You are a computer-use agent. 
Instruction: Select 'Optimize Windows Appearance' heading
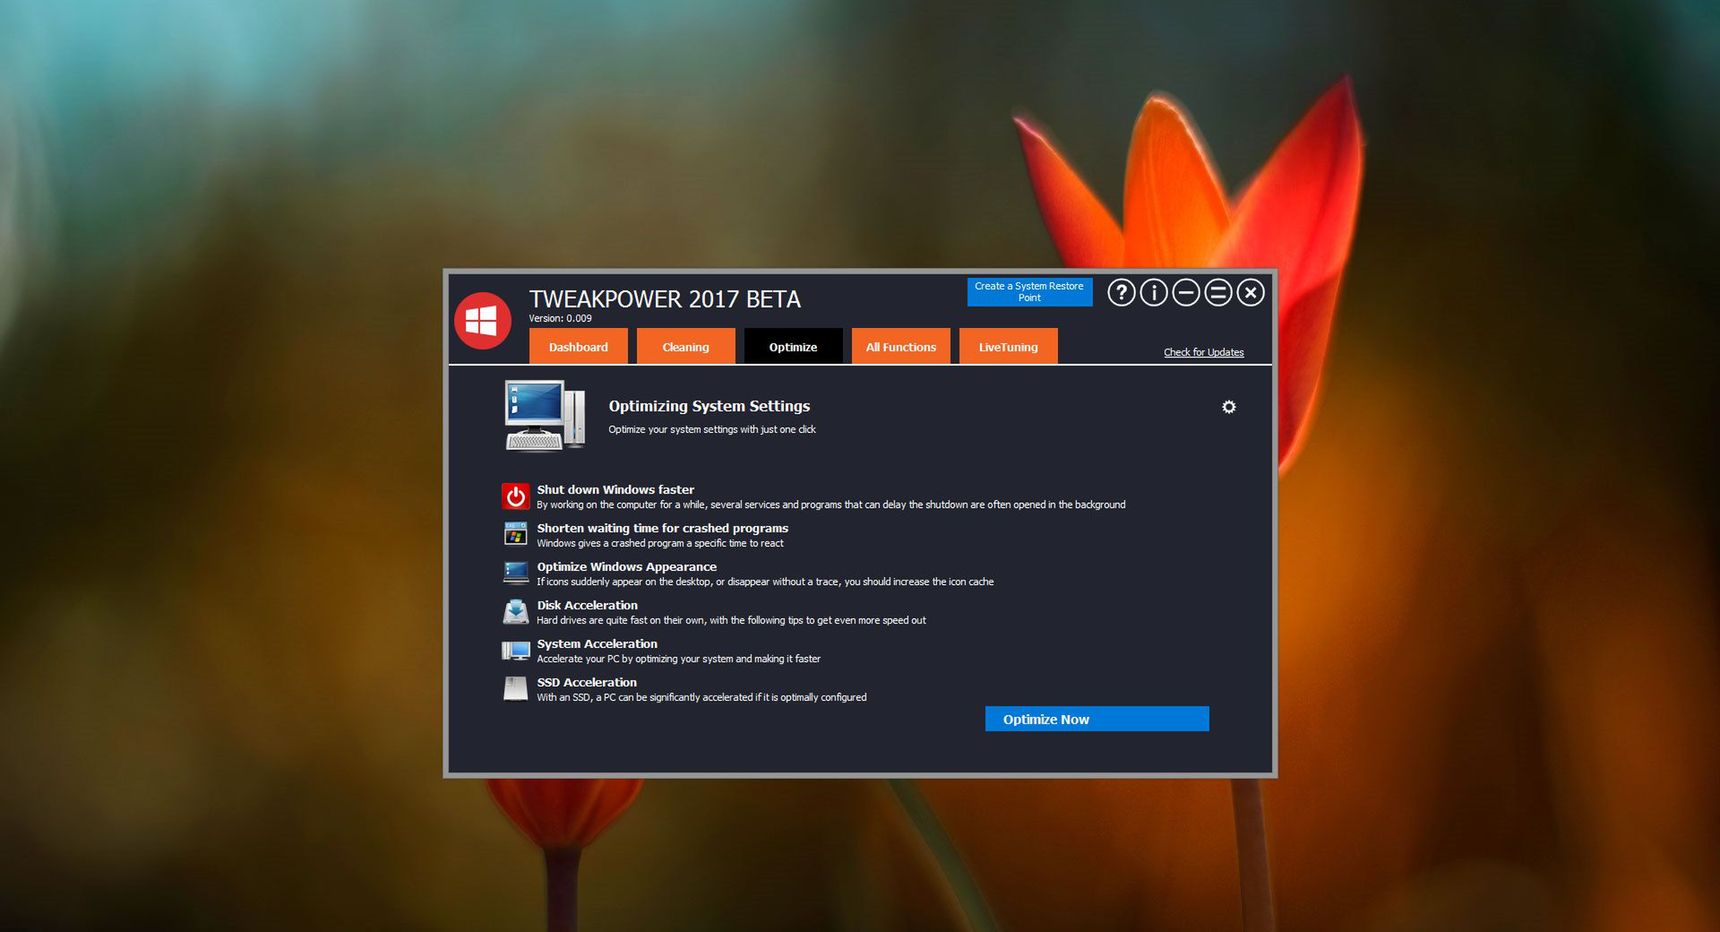pyautogui.click(x=626, y=567)
